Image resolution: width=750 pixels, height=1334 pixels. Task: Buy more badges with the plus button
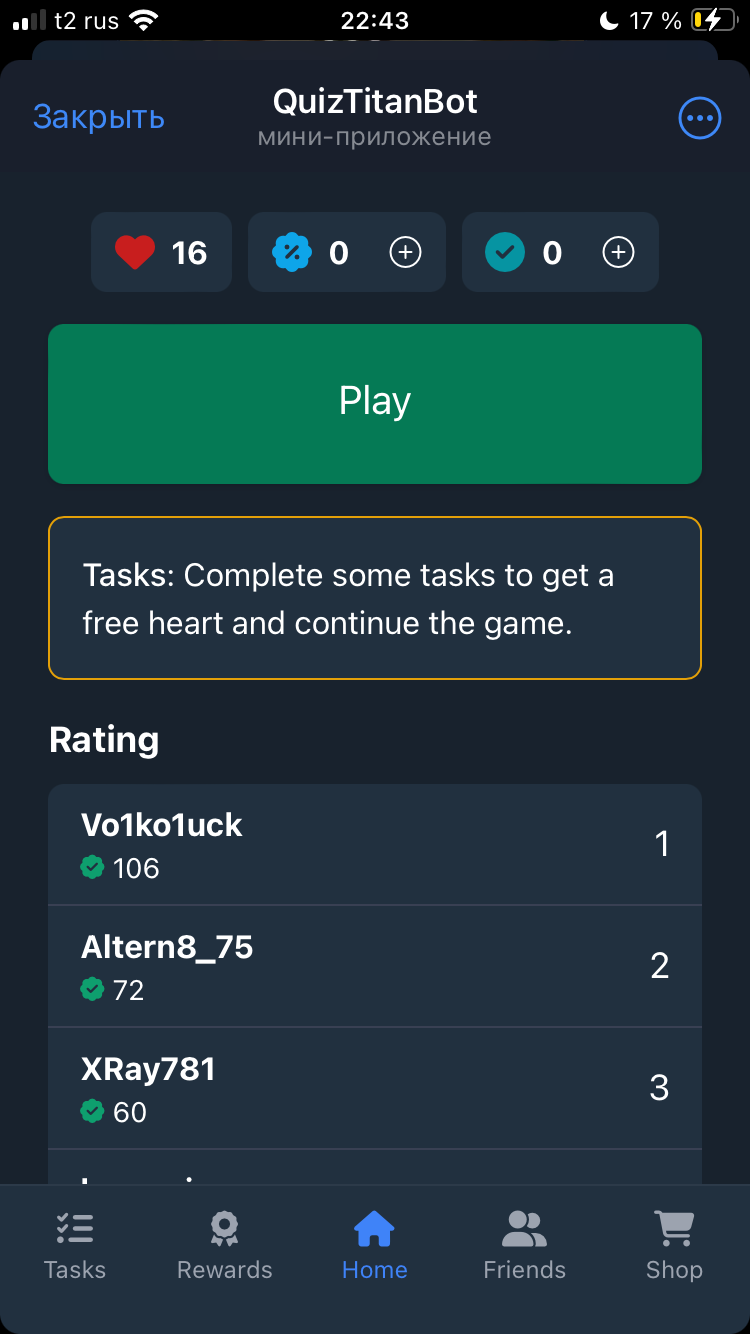coord(405,252)
